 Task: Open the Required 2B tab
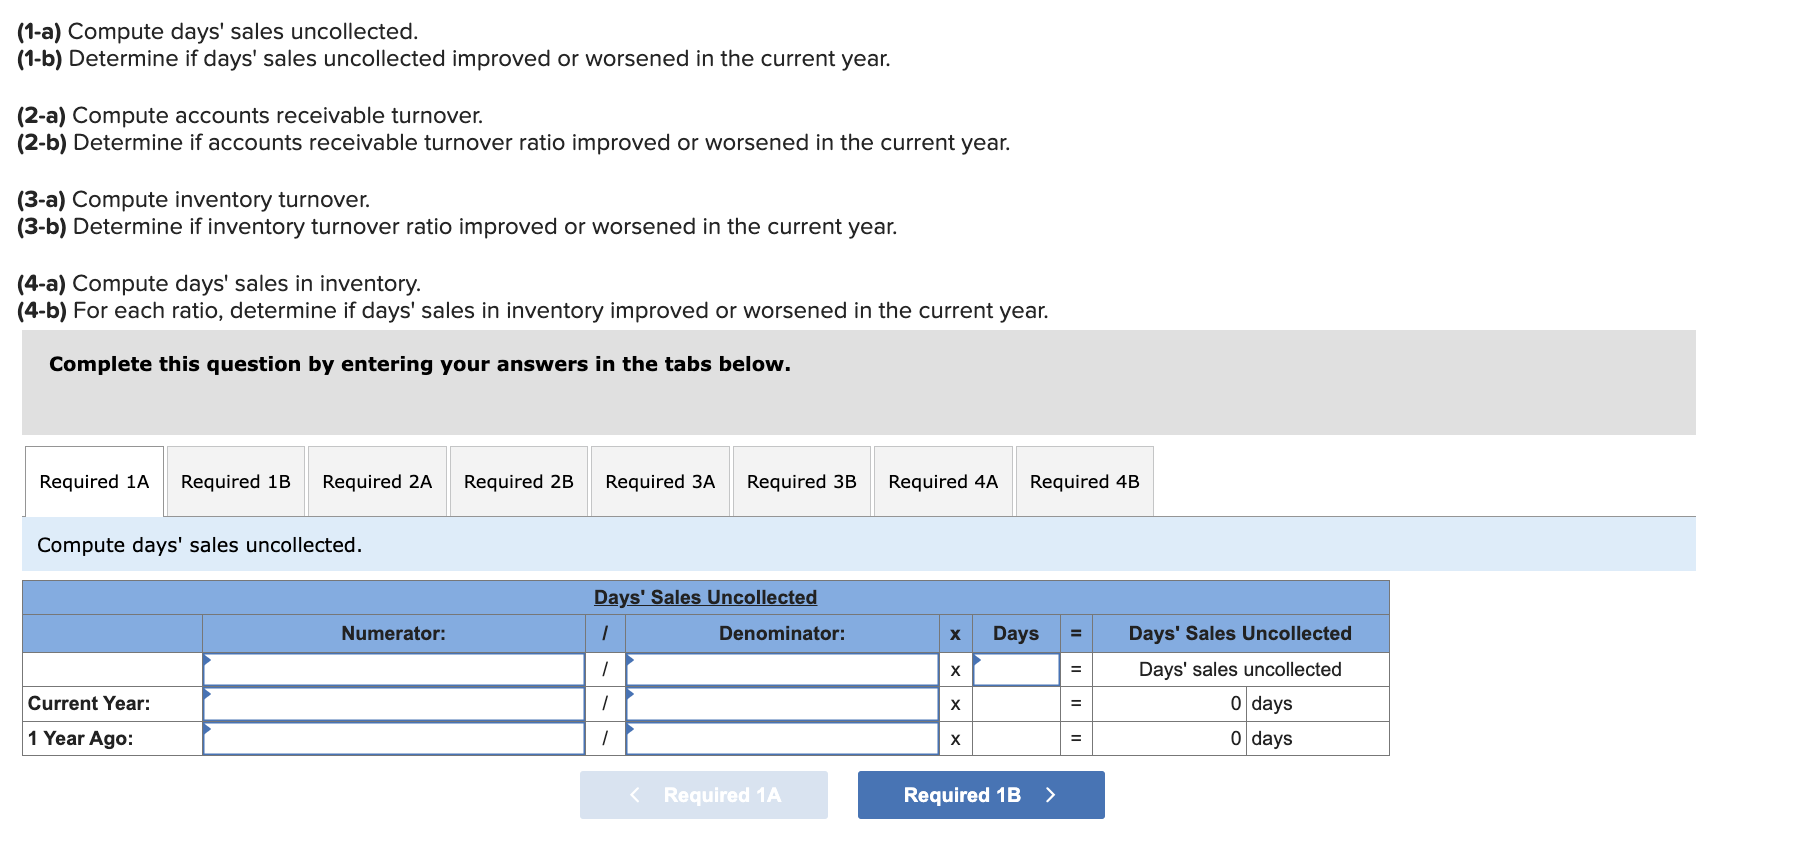pos(519,481)
